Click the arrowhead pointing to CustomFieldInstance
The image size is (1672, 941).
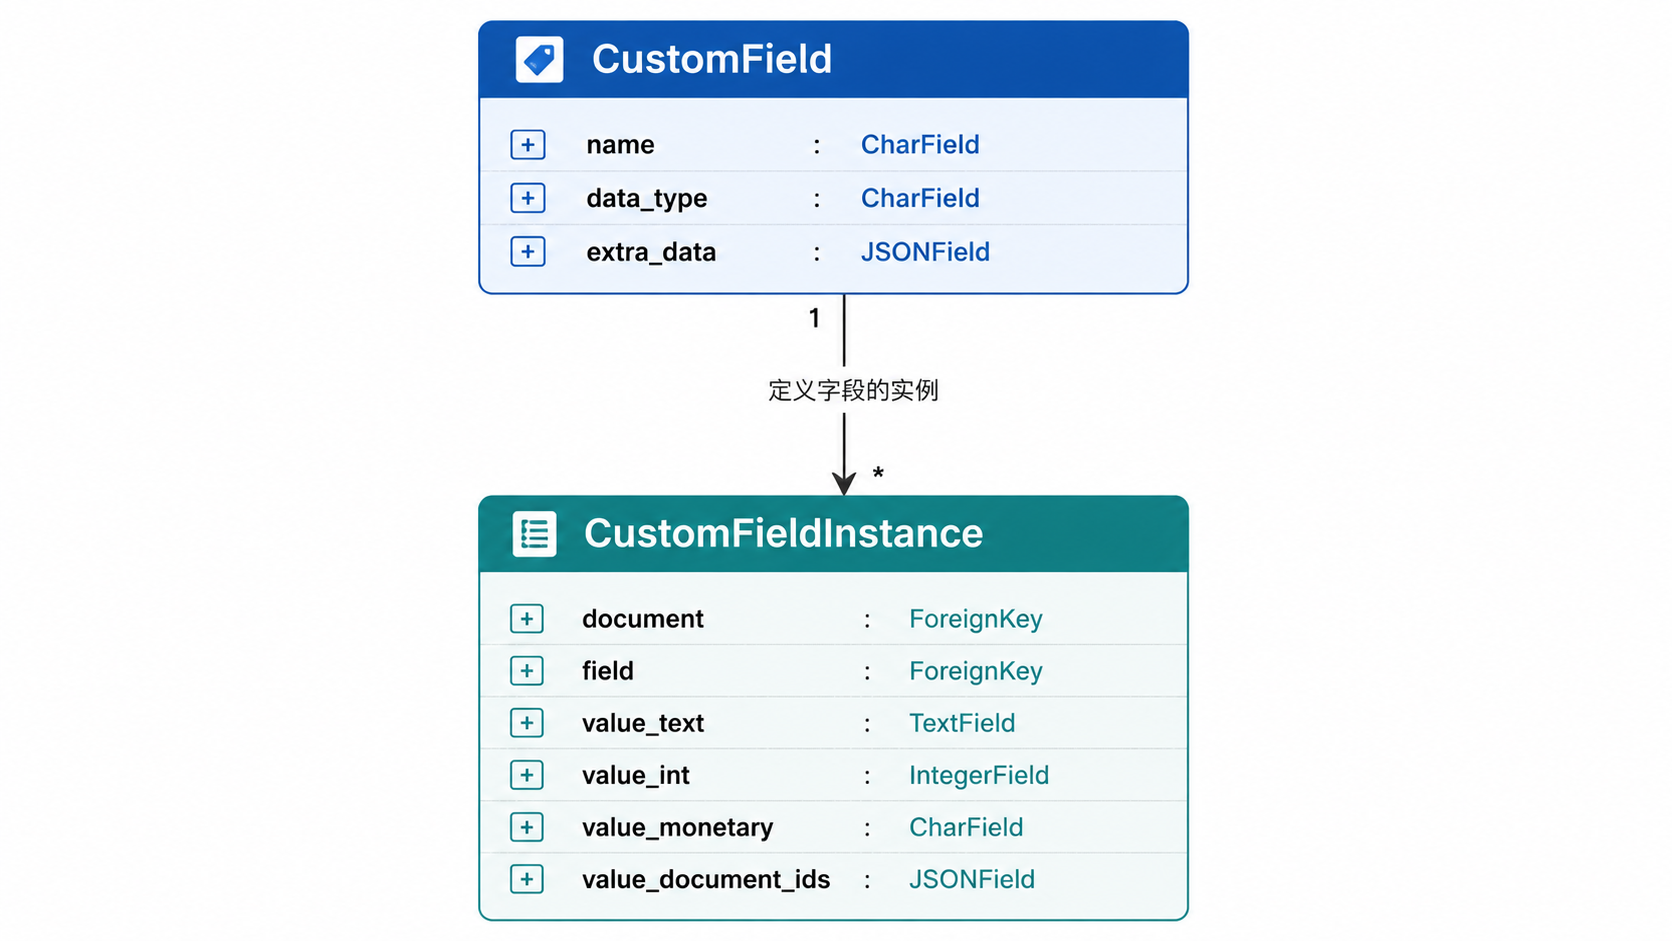tap(844, 483)
